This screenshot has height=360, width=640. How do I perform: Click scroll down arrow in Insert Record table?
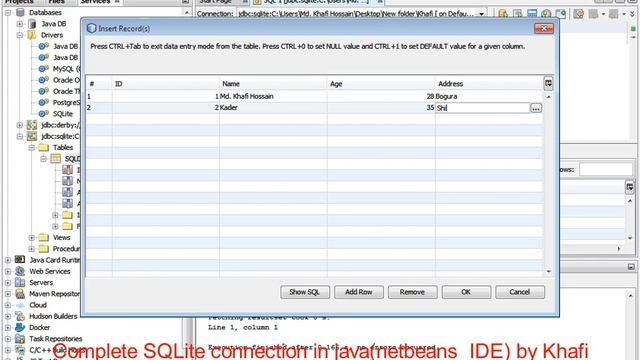pyautogui.click(x=549, y=271)
